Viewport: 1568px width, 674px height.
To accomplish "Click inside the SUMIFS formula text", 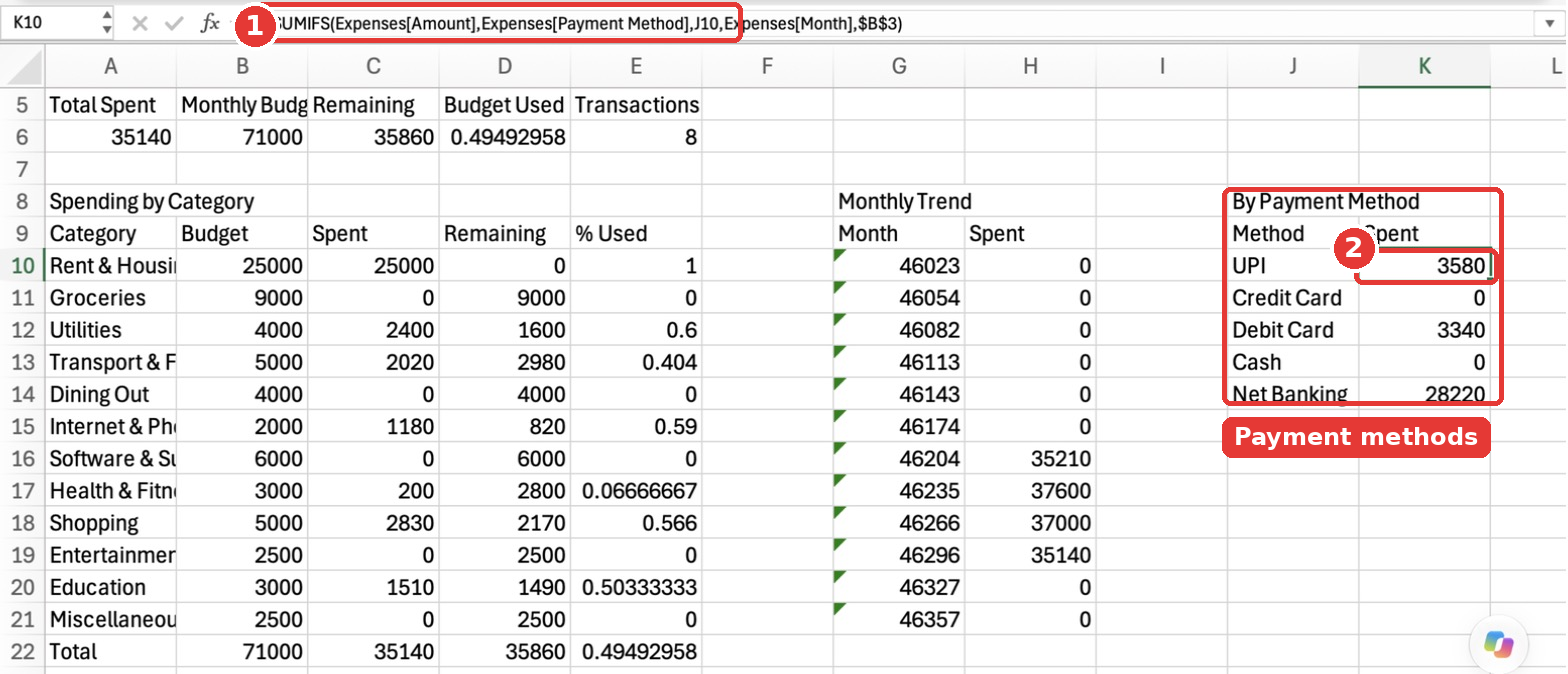I will (589, 24).
